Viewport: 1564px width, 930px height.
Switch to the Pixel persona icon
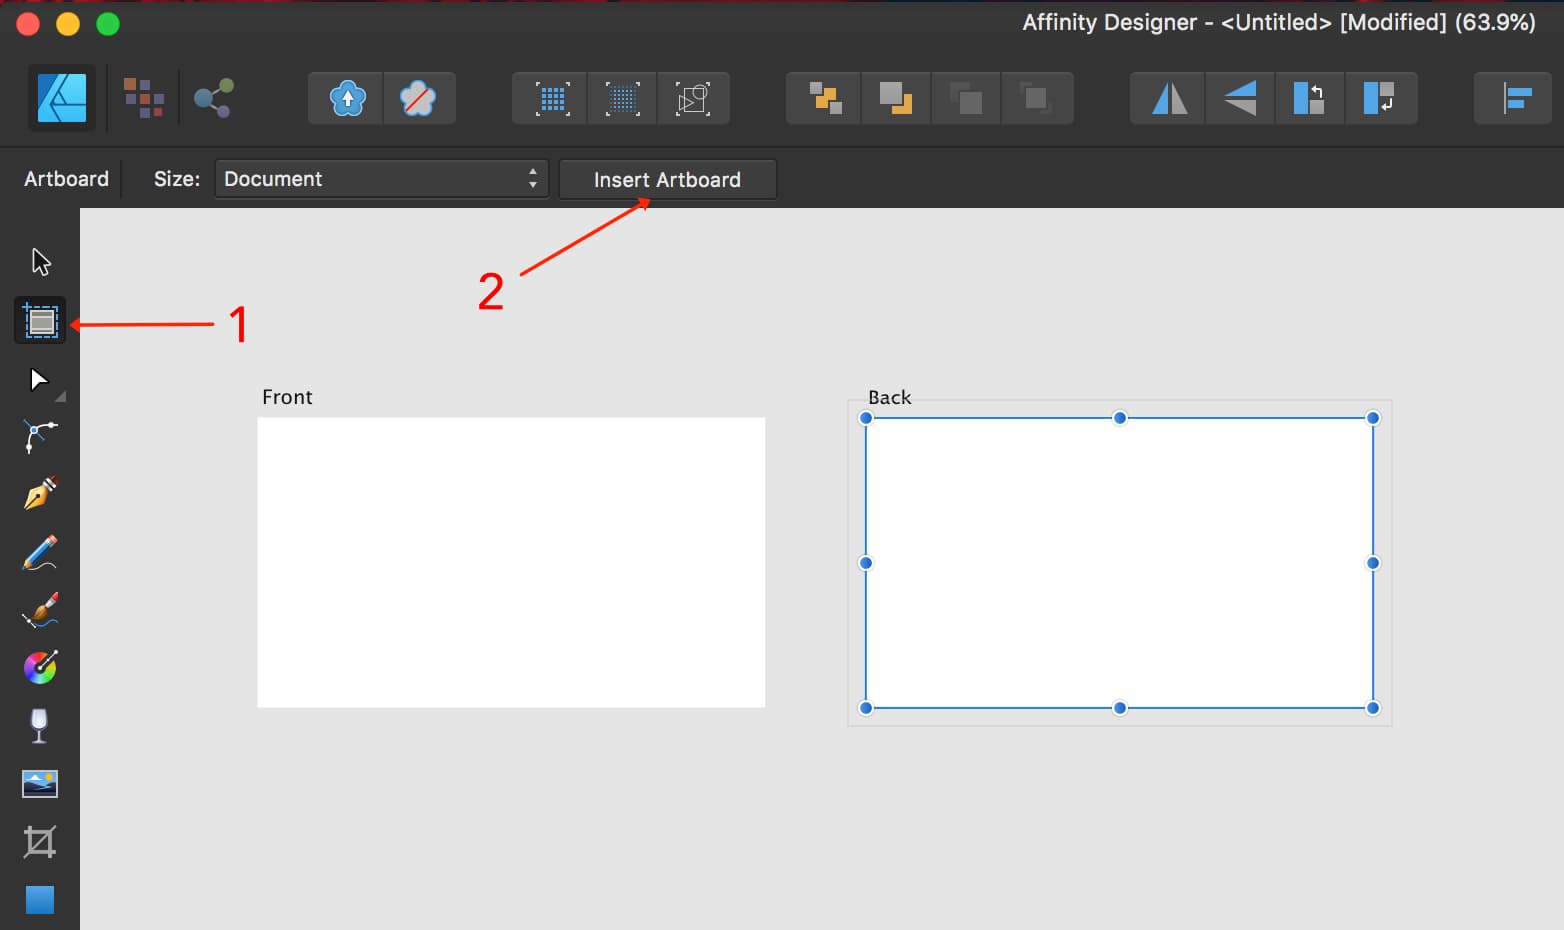pos(144,98)
